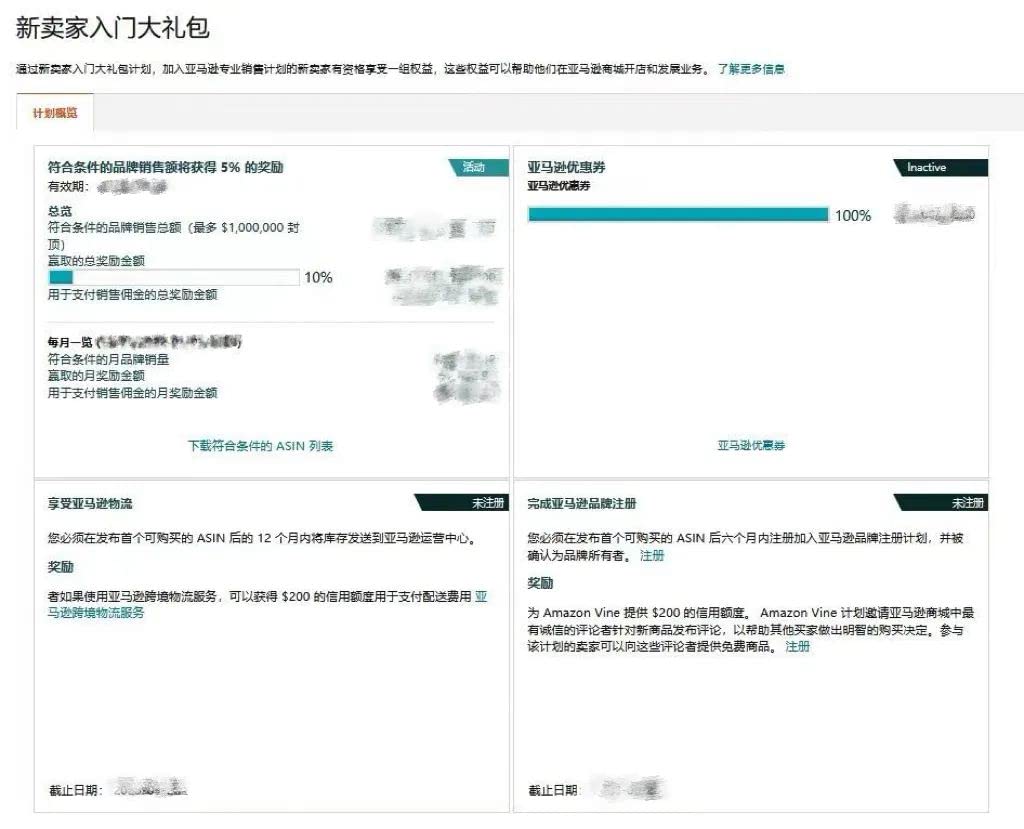This screenshot has width=1024, height=829.
Task: Click the 10% reward progress bar
Action: tap(173, 277)
